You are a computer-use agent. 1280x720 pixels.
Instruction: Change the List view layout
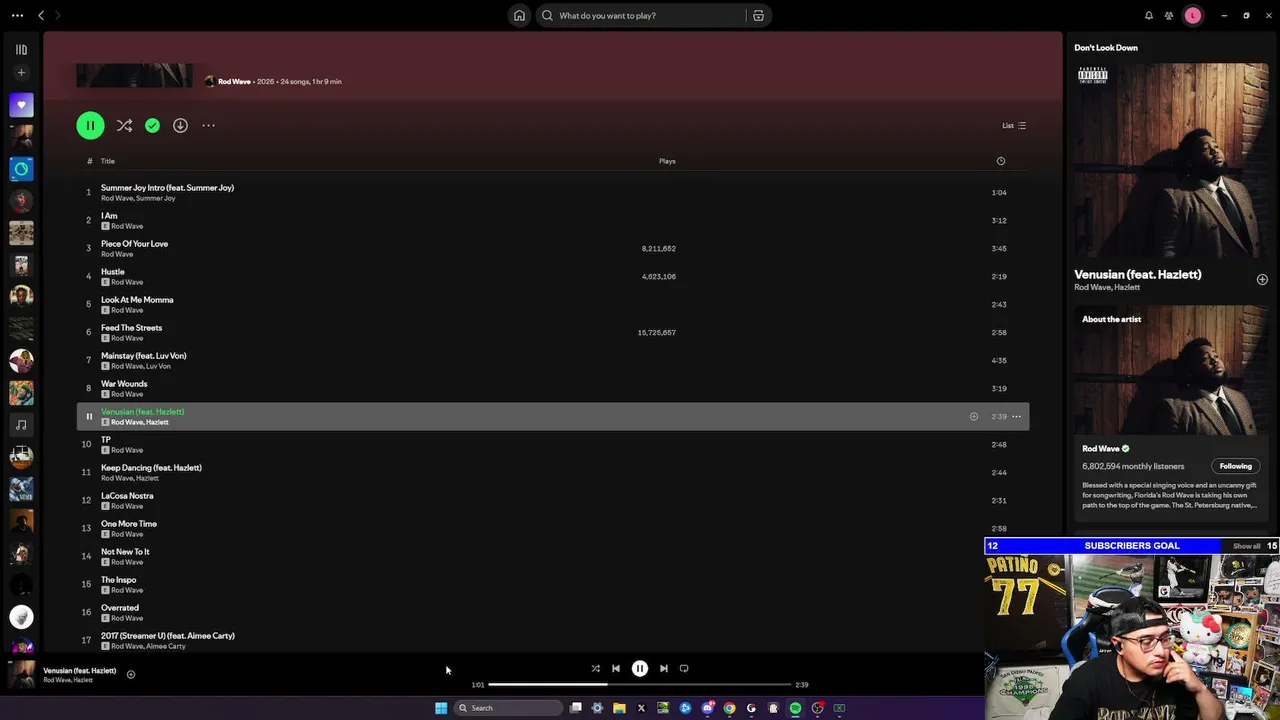pyautogui.click(x=1014, y=125)
